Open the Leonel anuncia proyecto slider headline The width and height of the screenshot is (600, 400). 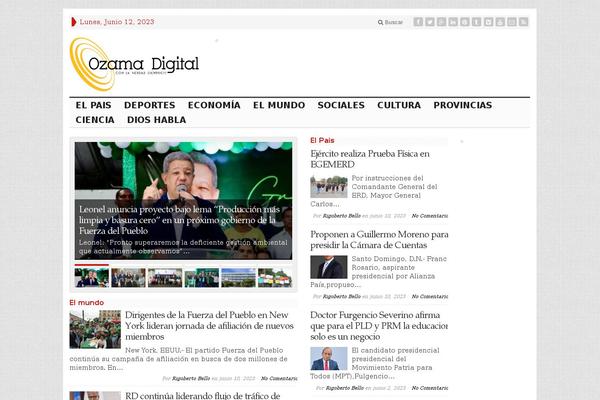pyautogui.click(x=179, y=220)
